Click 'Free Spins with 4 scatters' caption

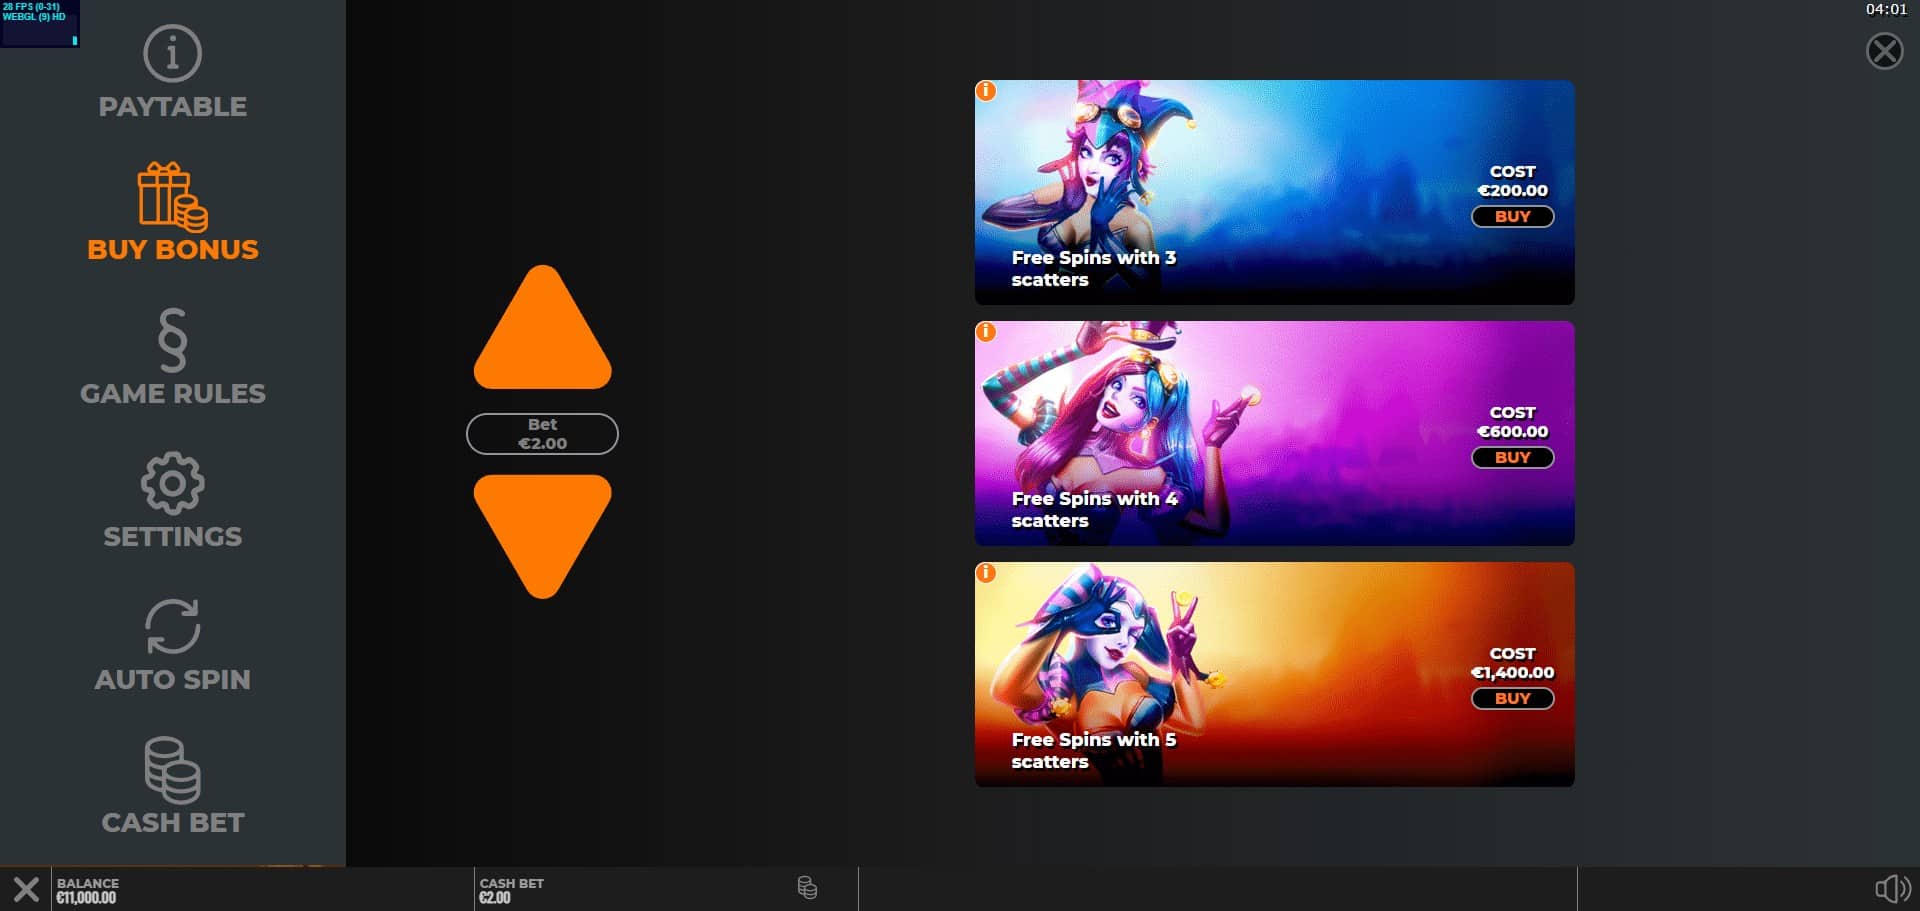[1094, 509]
